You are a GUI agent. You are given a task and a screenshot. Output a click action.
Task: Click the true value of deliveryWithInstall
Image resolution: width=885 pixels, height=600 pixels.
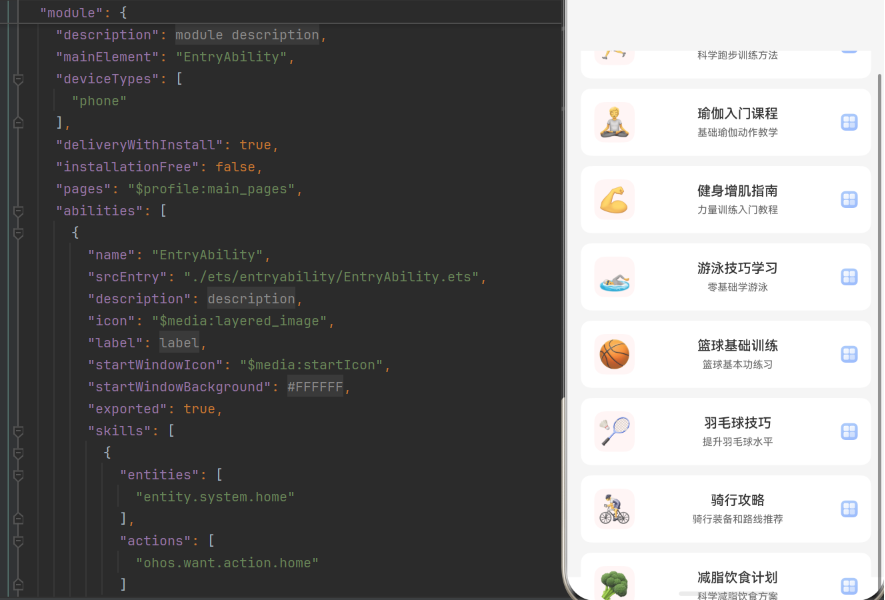click(x=255, y=145)
